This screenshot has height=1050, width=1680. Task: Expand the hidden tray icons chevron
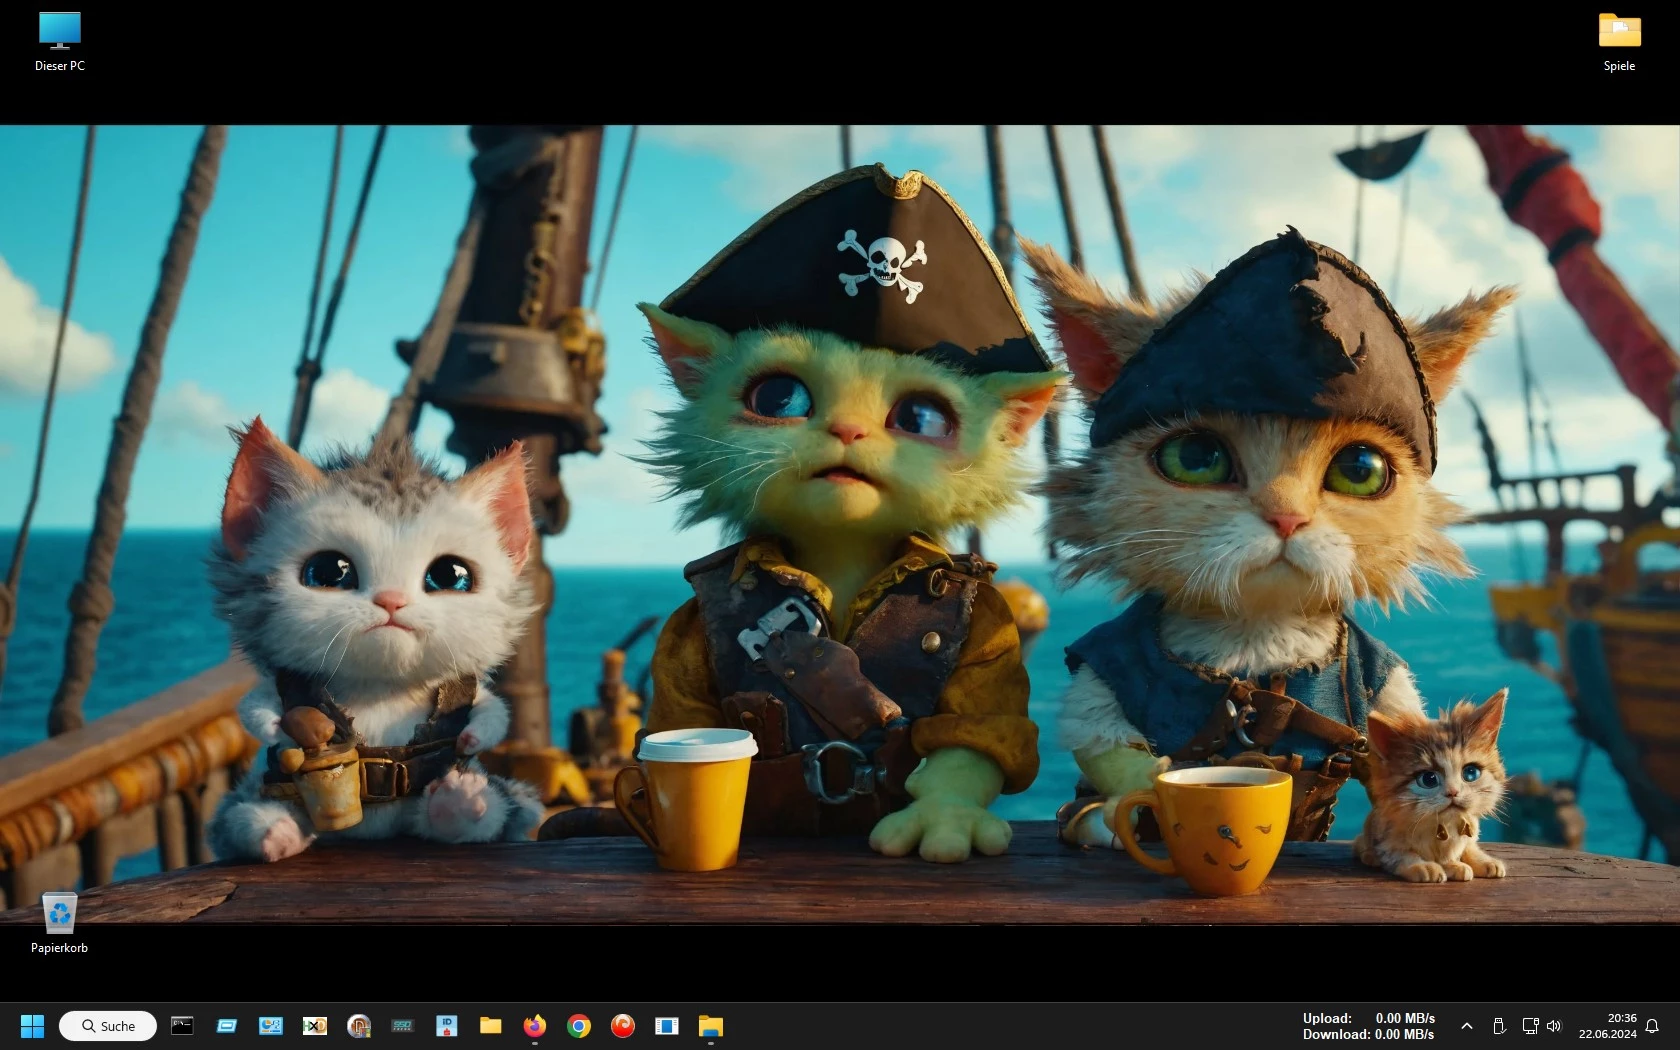click(x=1467, y=1026)
